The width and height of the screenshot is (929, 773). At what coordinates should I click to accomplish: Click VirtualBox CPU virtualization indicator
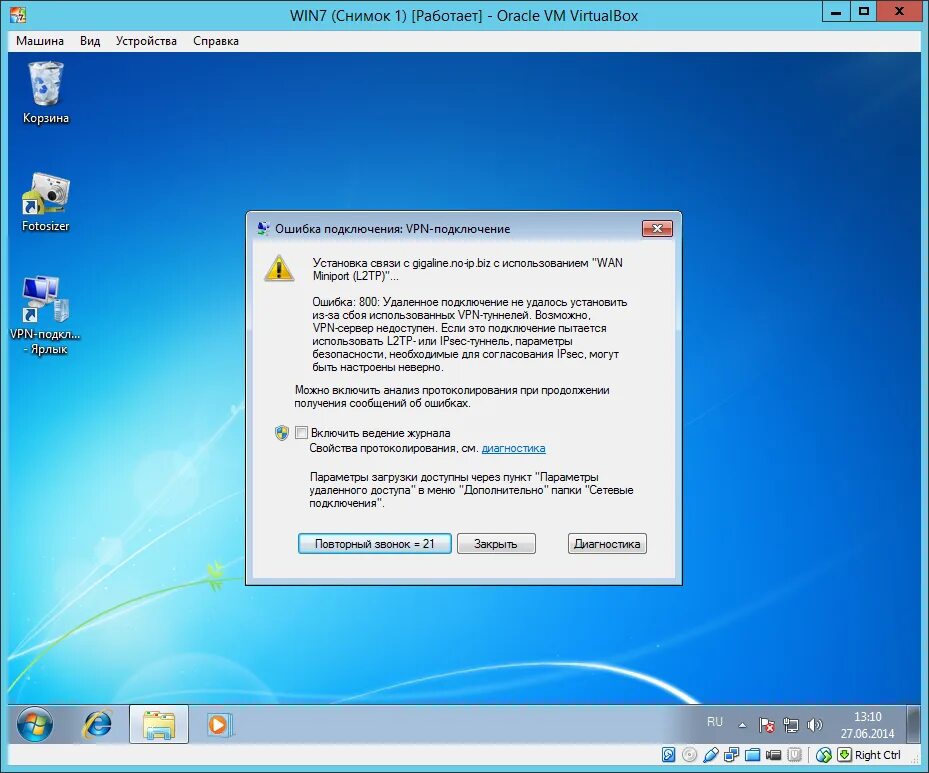(x=795, y=755)
